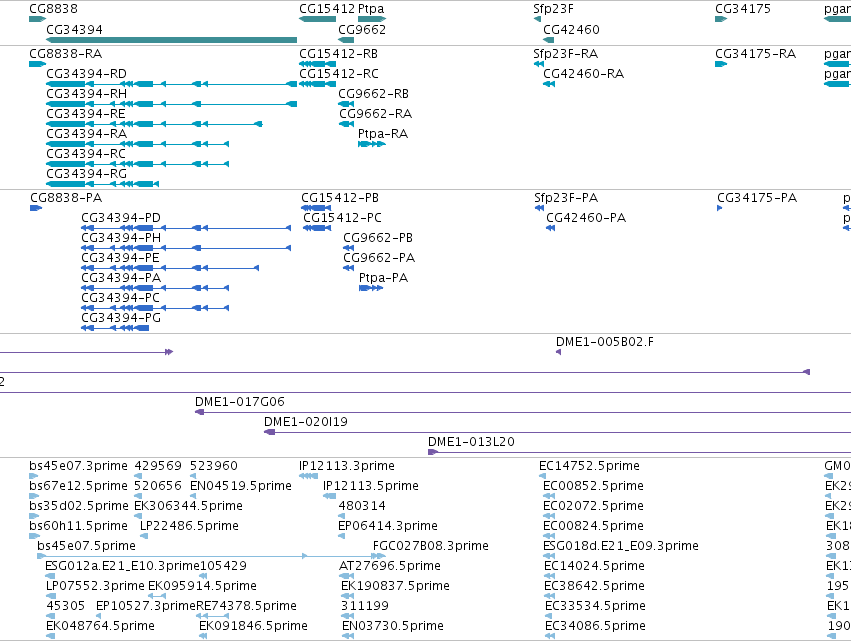Screen dimensions: 851x641
Task: Select the CG42460-RA transcript label
Action: tap(583, 74)
